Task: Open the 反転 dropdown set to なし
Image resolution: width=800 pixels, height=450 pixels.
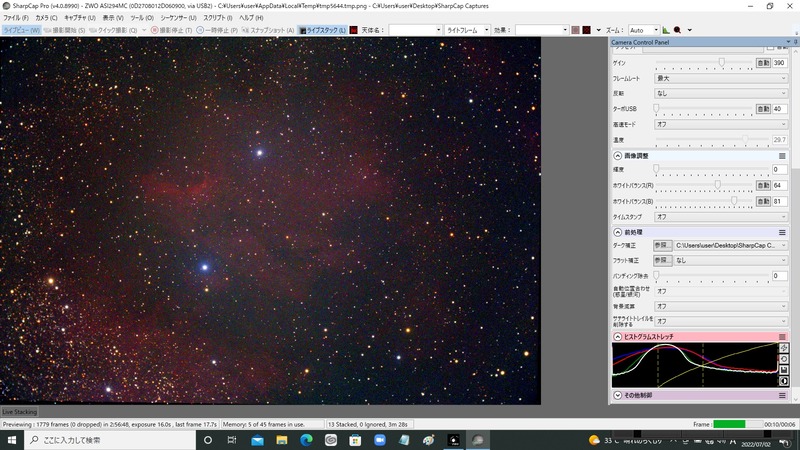Action: (721, 93)
